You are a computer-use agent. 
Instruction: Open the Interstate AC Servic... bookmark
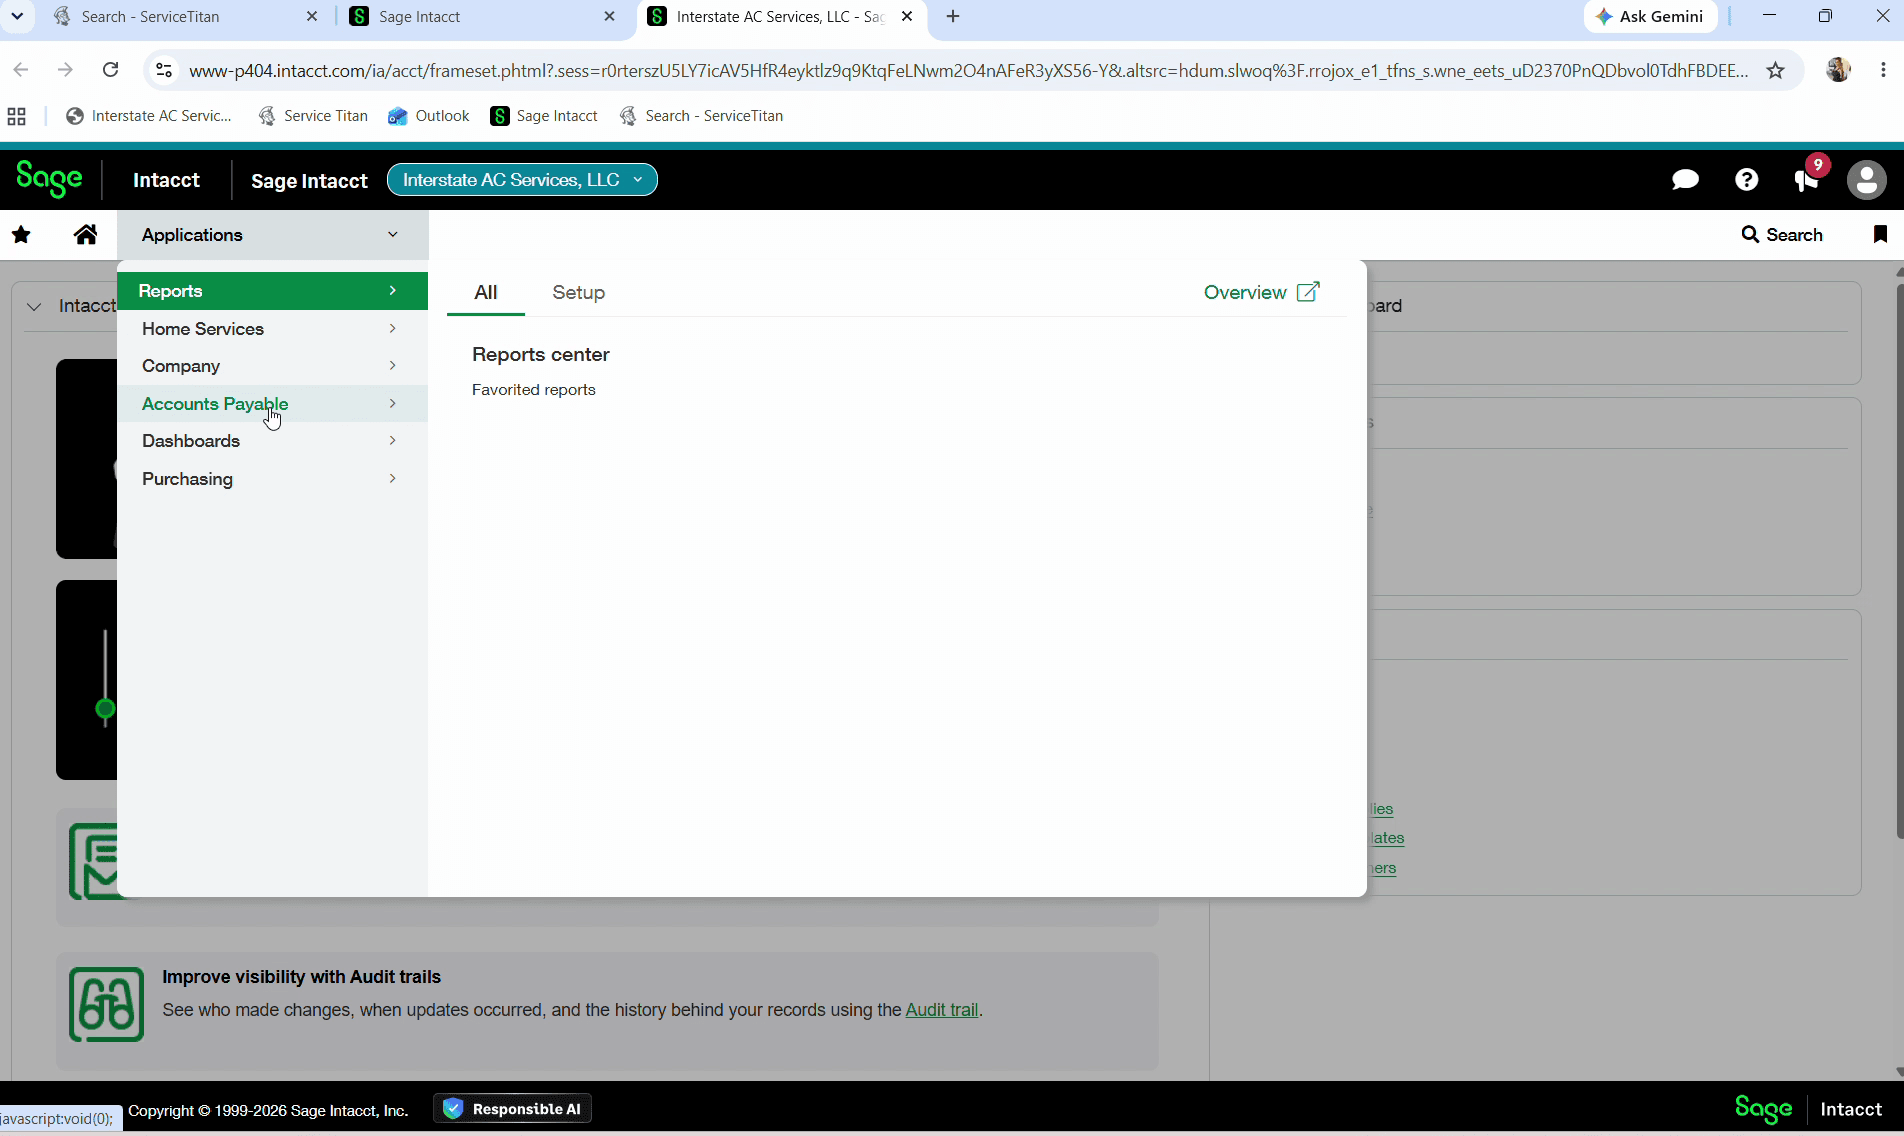(x=148, y=116)
